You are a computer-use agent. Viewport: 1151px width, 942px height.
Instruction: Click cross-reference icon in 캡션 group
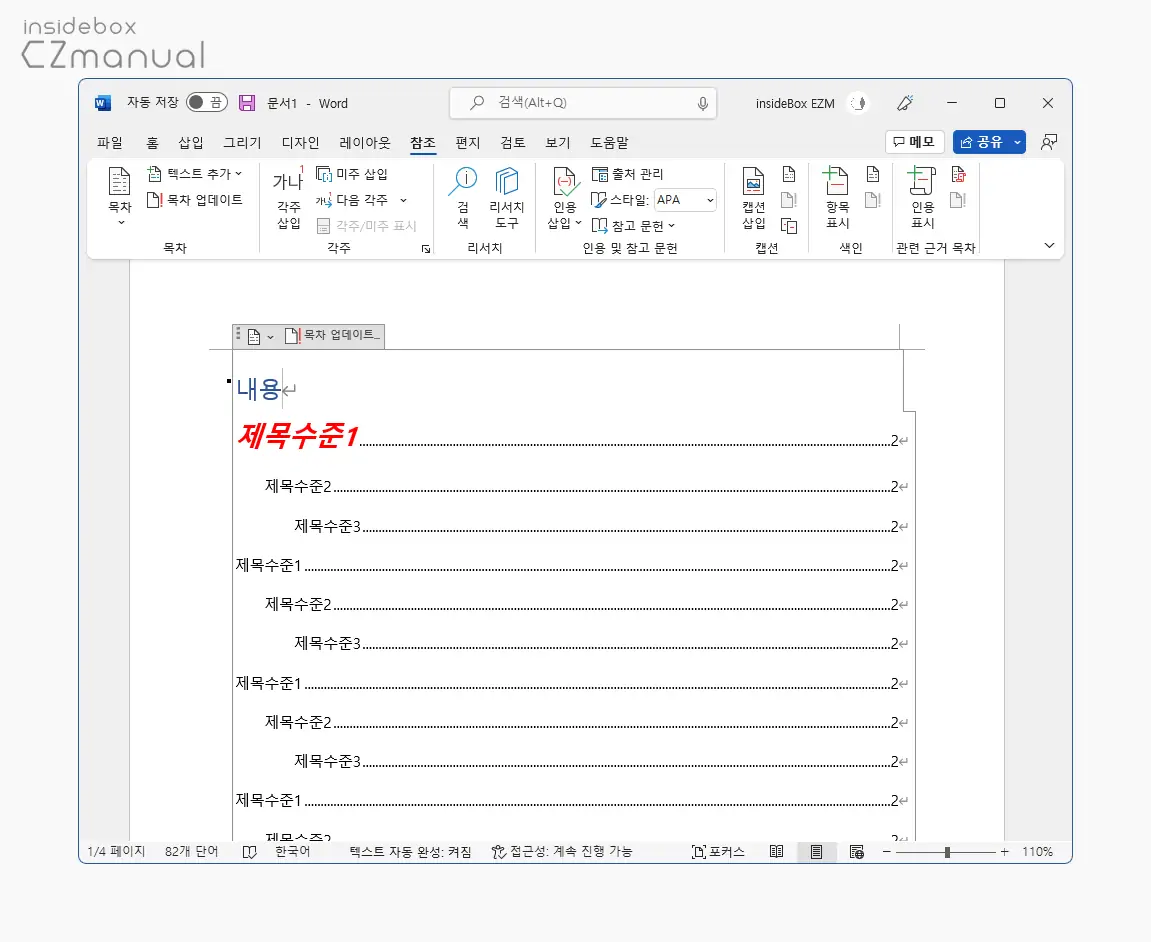click(789, 225)
